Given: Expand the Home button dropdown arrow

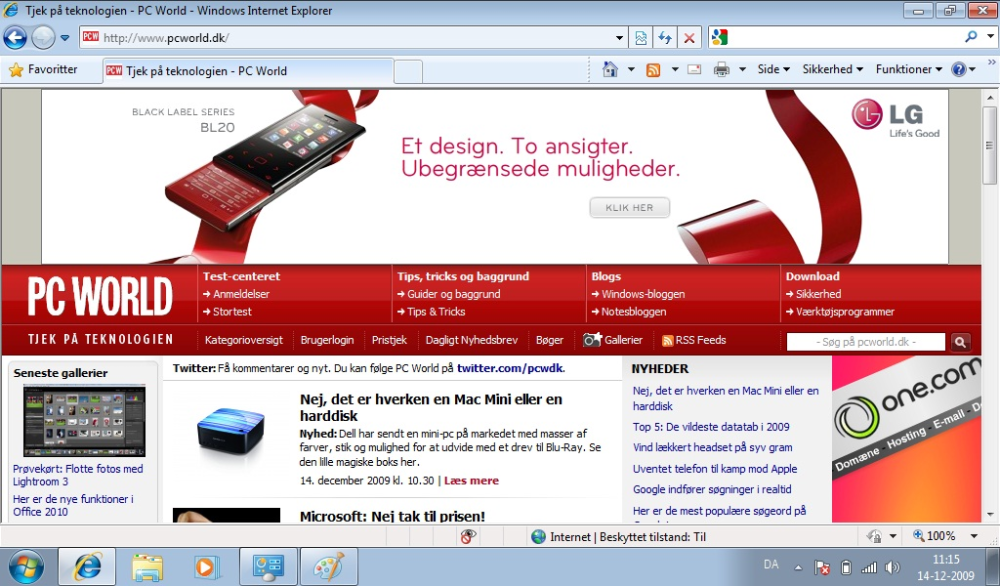Looking at the screenshot, I should click(x=631, y=70).
